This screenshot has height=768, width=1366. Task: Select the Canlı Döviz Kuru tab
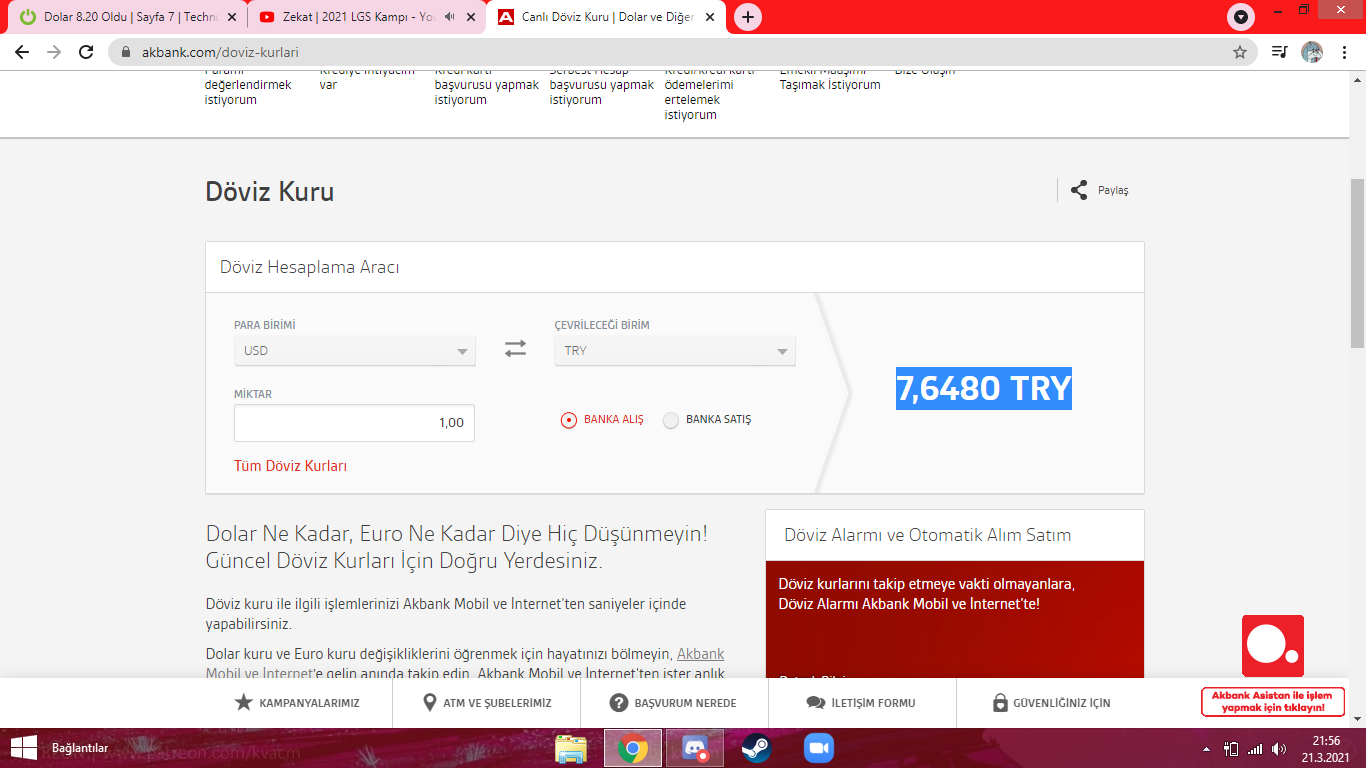point(606,17)
